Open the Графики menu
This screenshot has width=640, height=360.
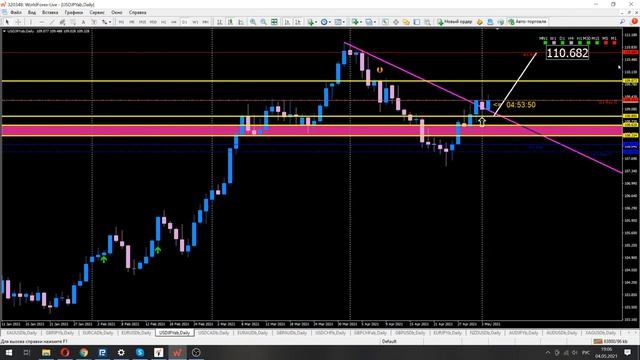[74, 12]
